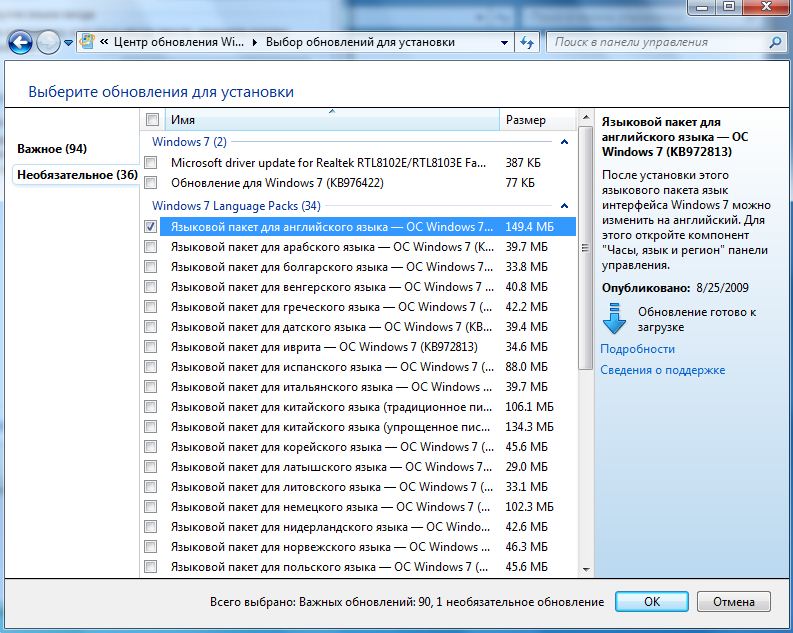Screen dimensions: 793x633
Task: Go back with the blue Back arrow
Action: (20, 43)
